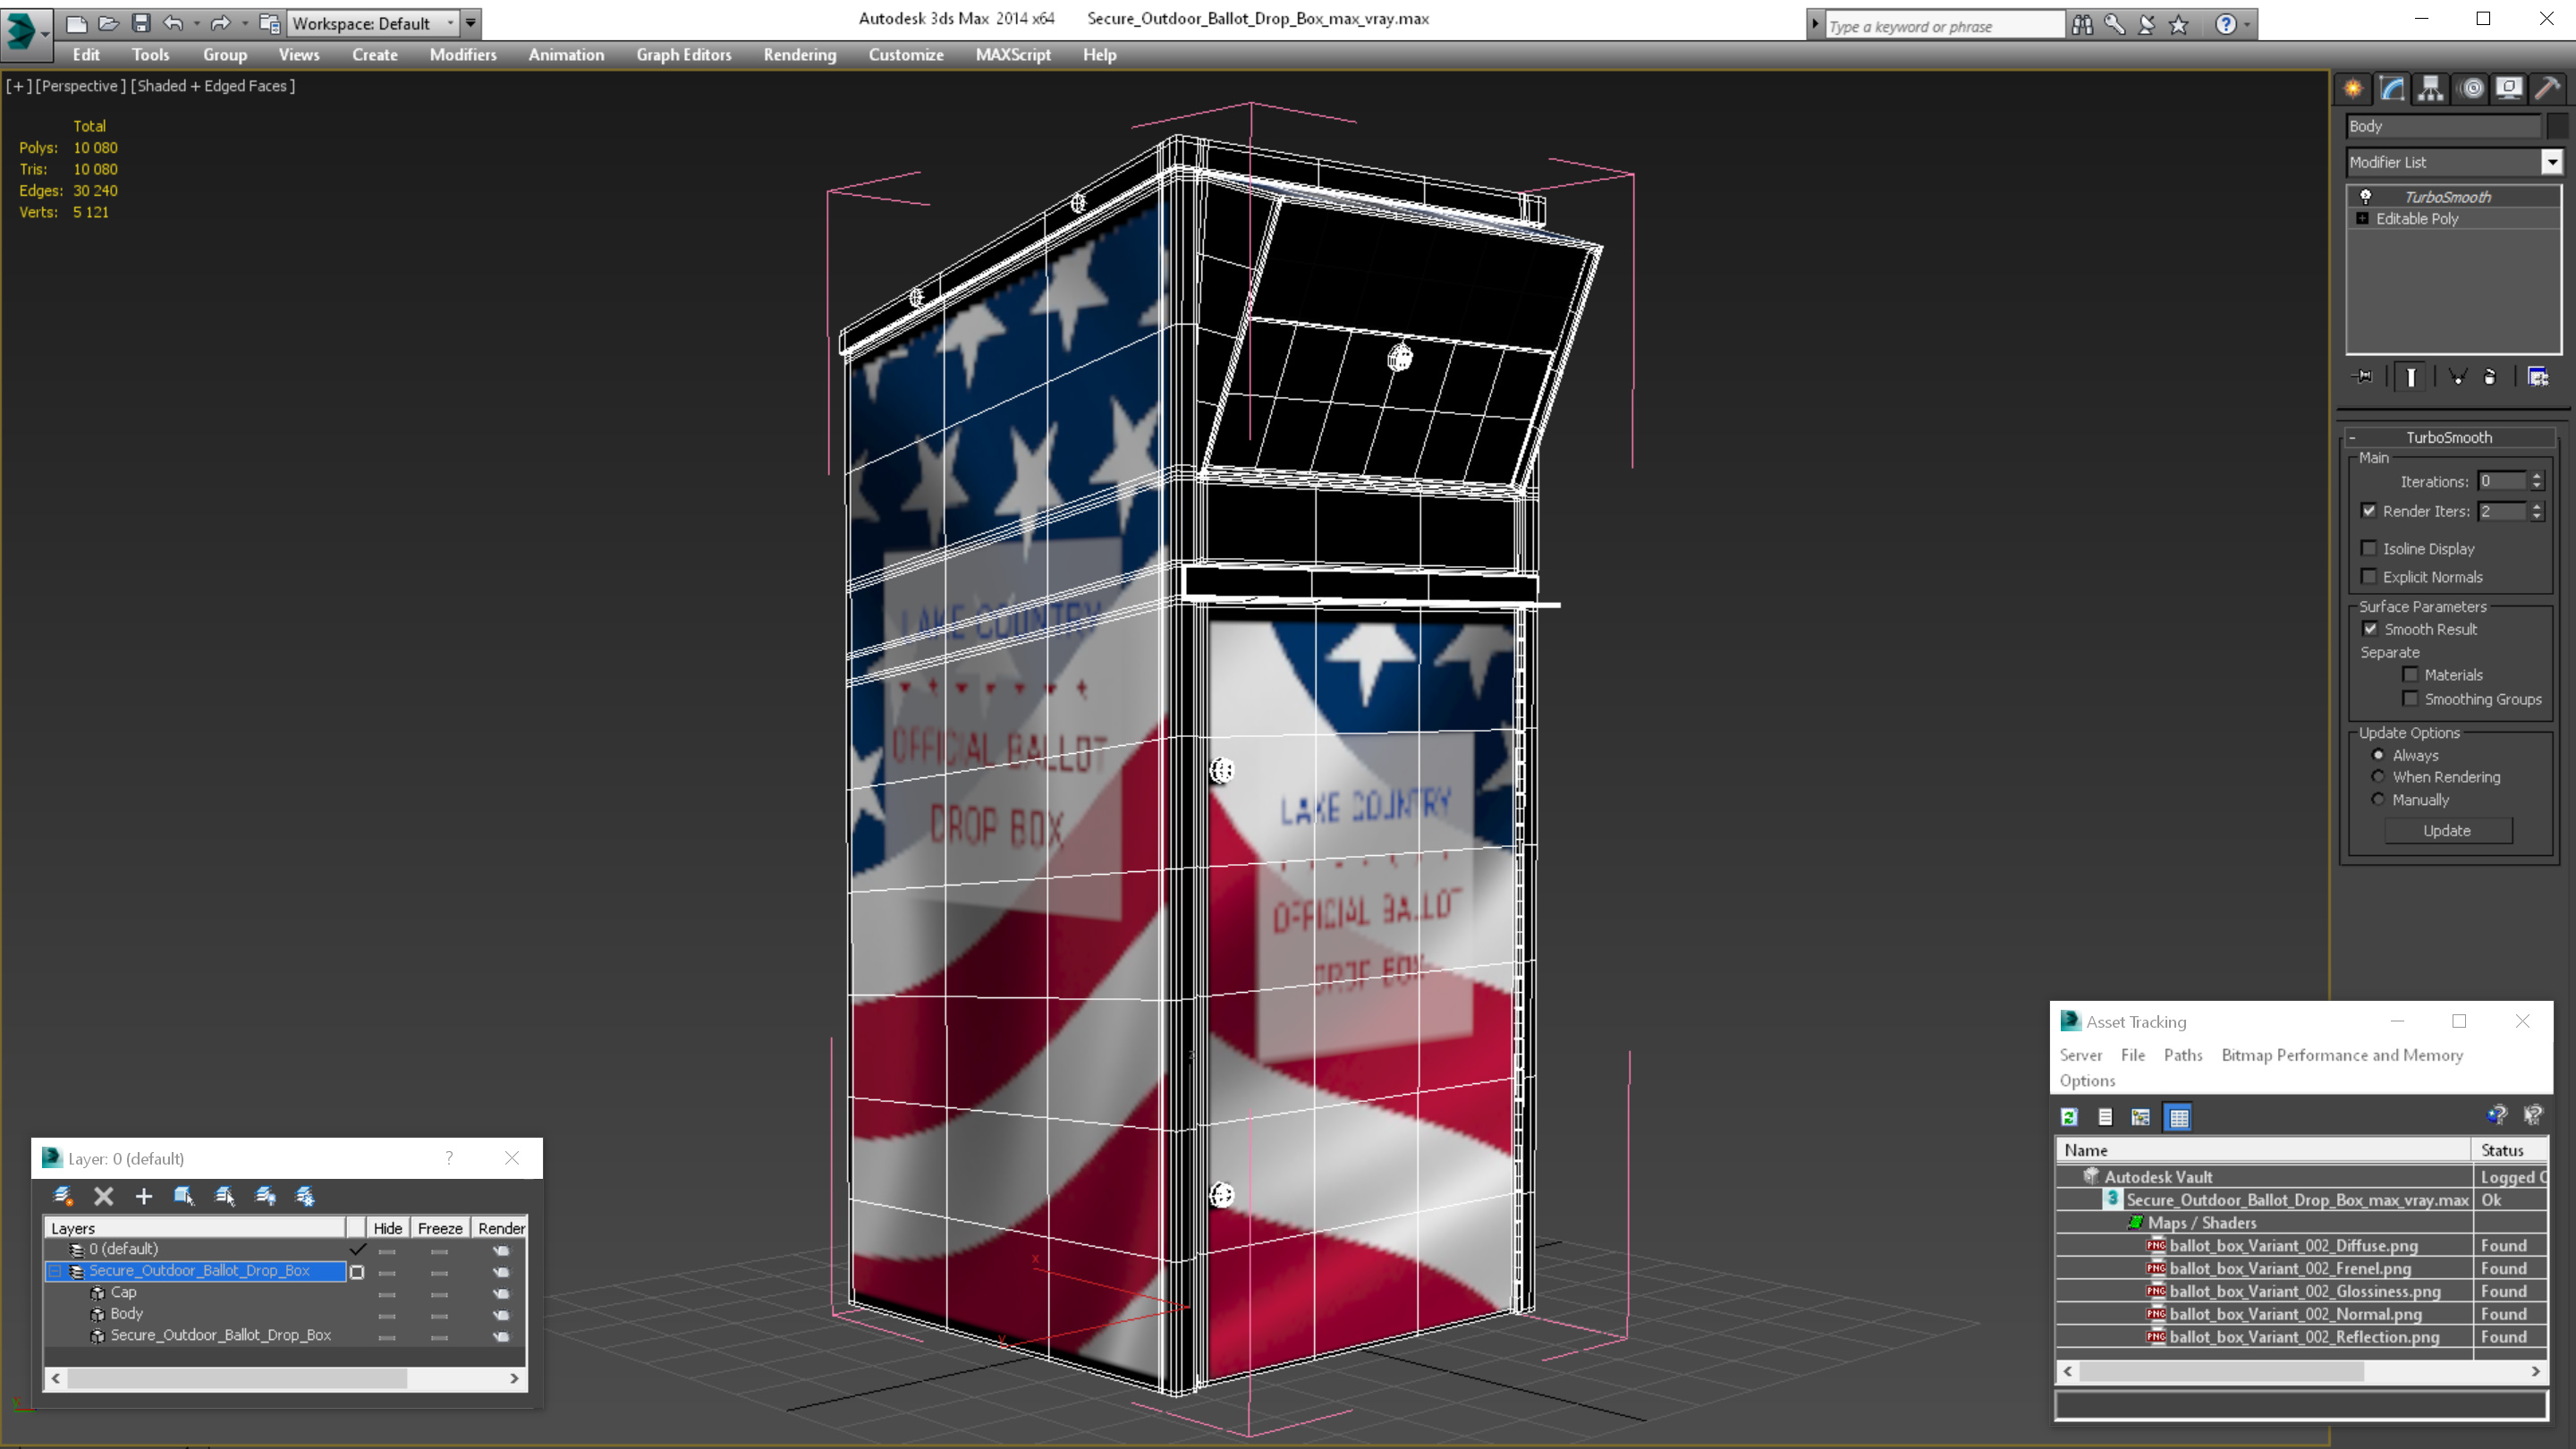
Task: Click the Layer dialog horizontal scrollbar
Action: pos(284,1378)
